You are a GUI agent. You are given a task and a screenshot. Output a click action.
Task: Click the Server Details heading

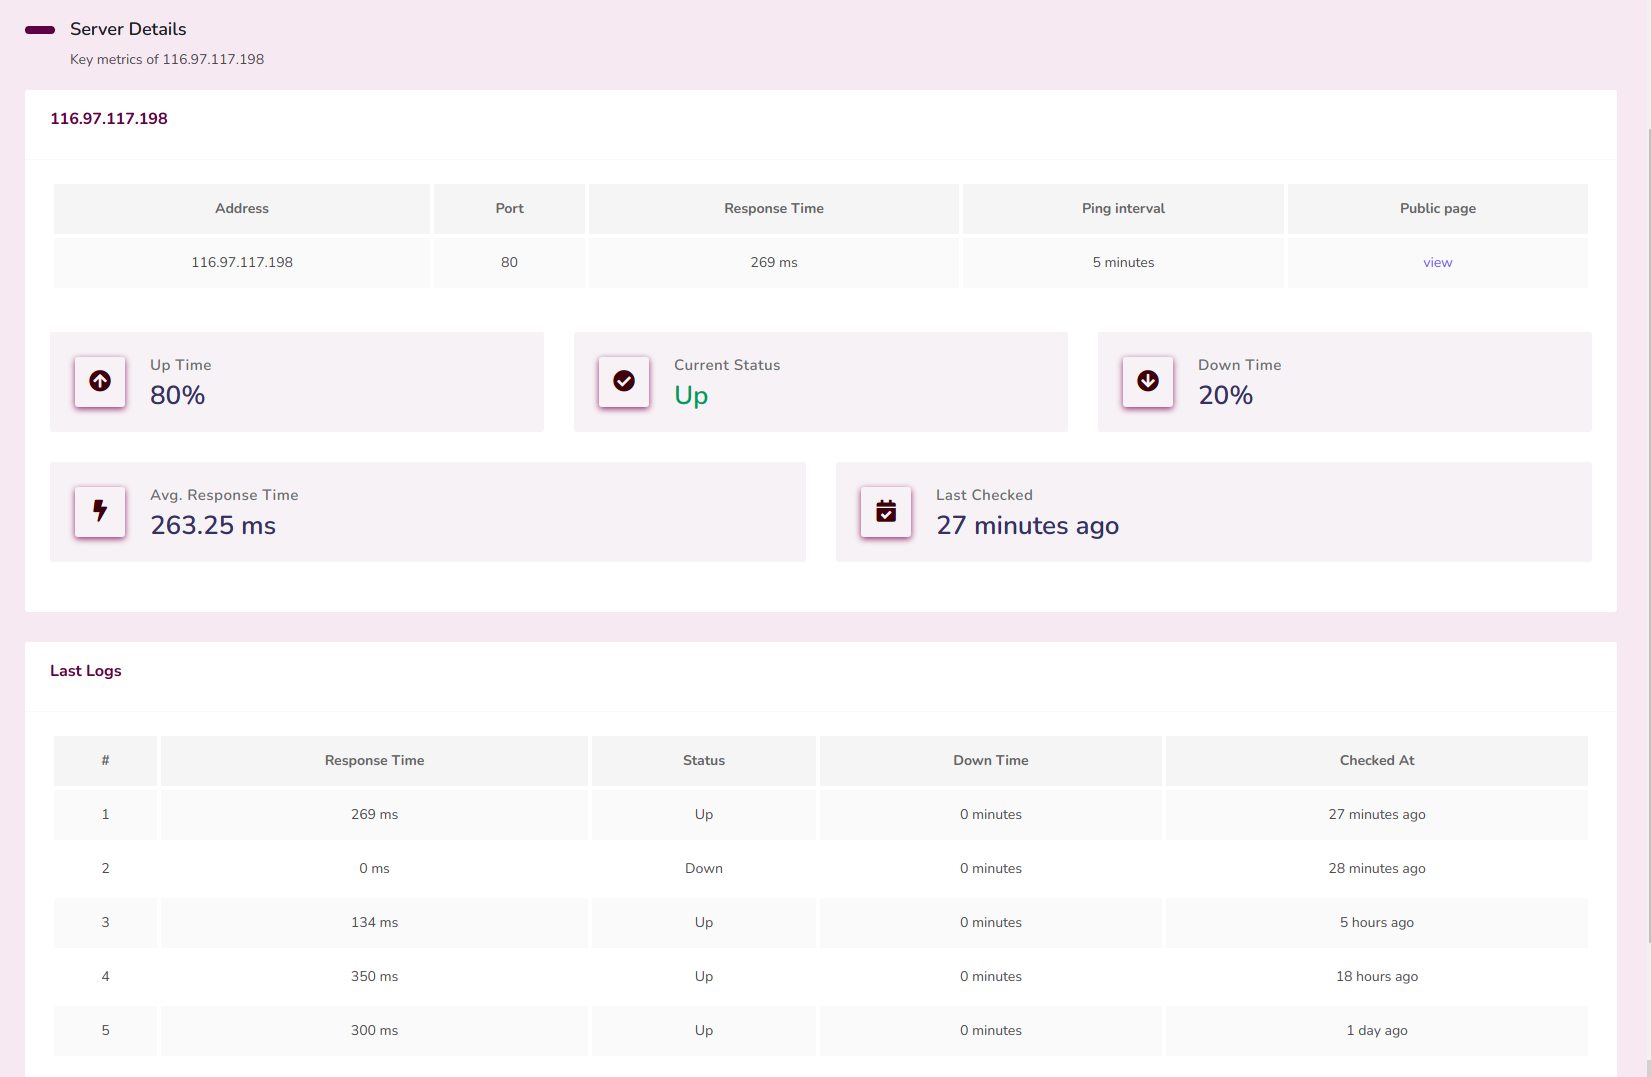(x=128, y=29)
